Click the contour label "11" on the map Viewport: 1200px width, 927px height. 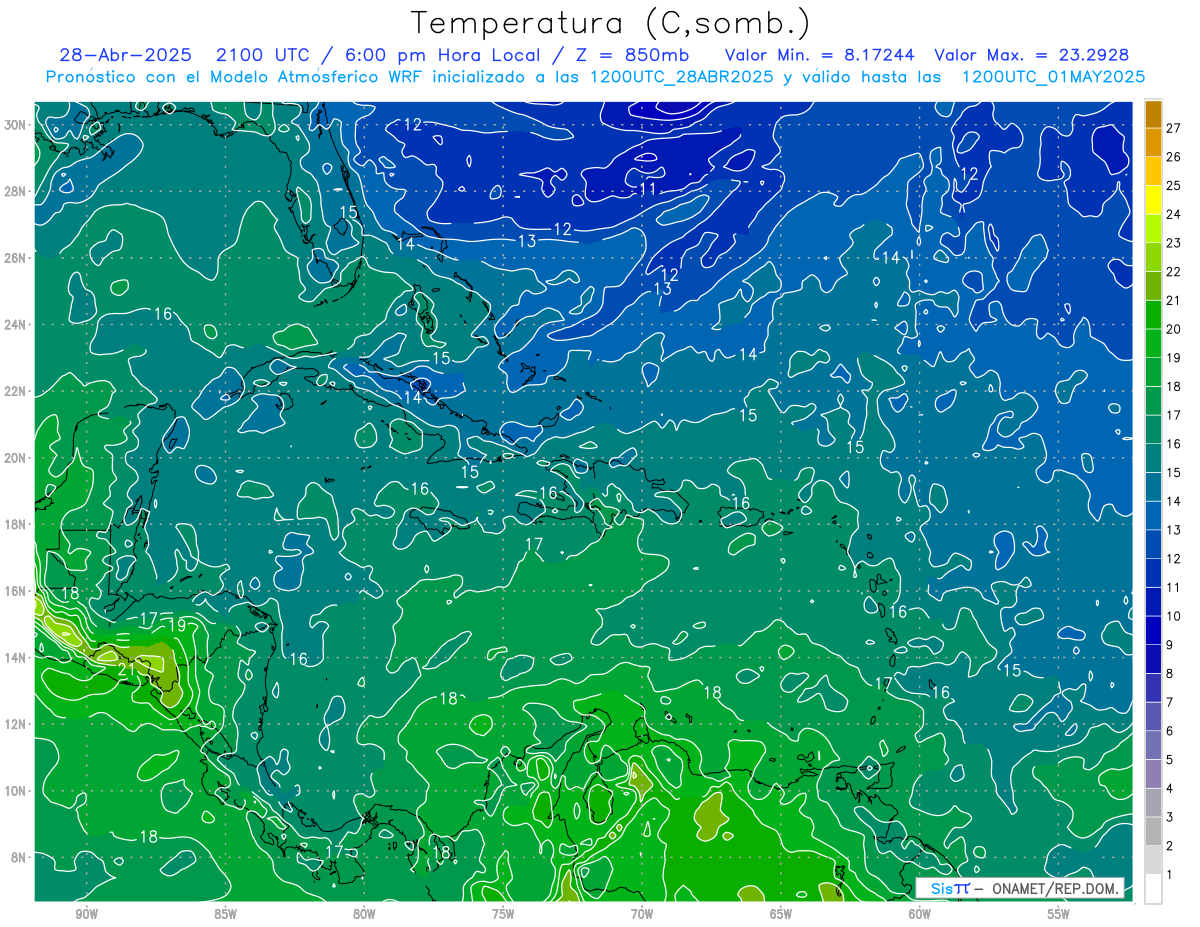pos(648,188)
